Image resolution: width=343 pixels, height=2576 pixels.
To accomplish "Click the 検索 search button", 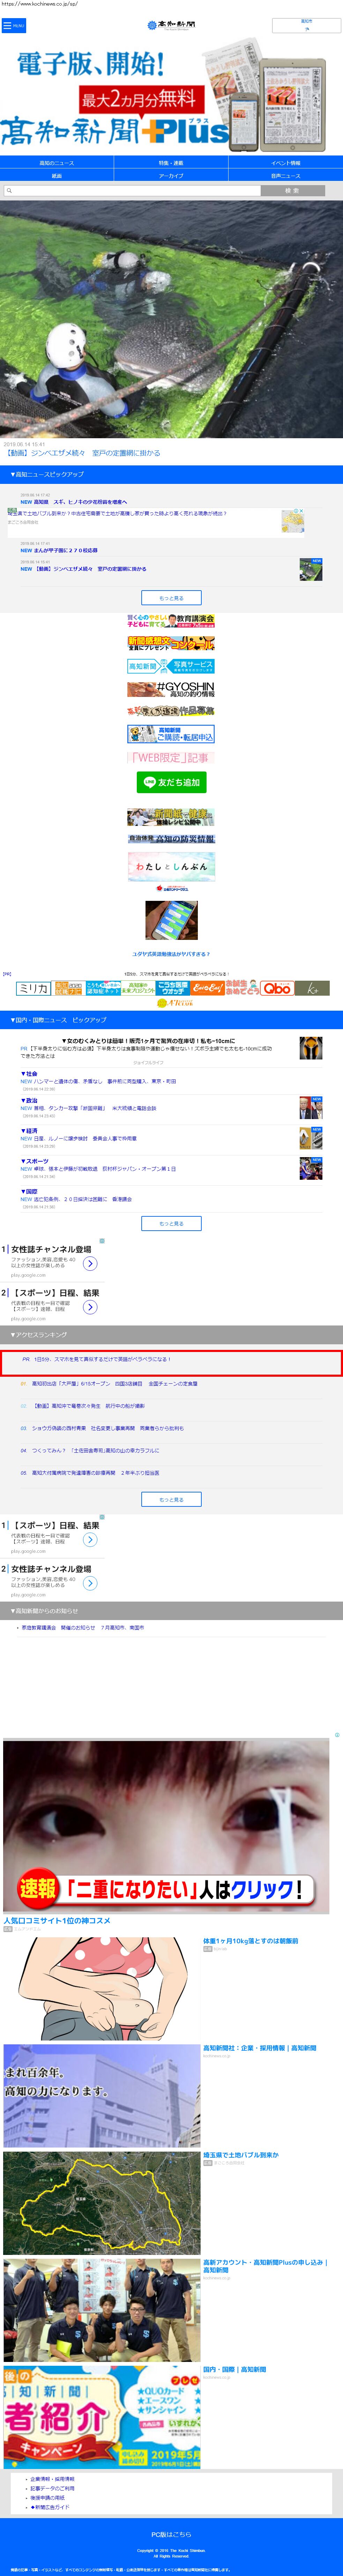I will pyautogui.click(x=292, y=190).
